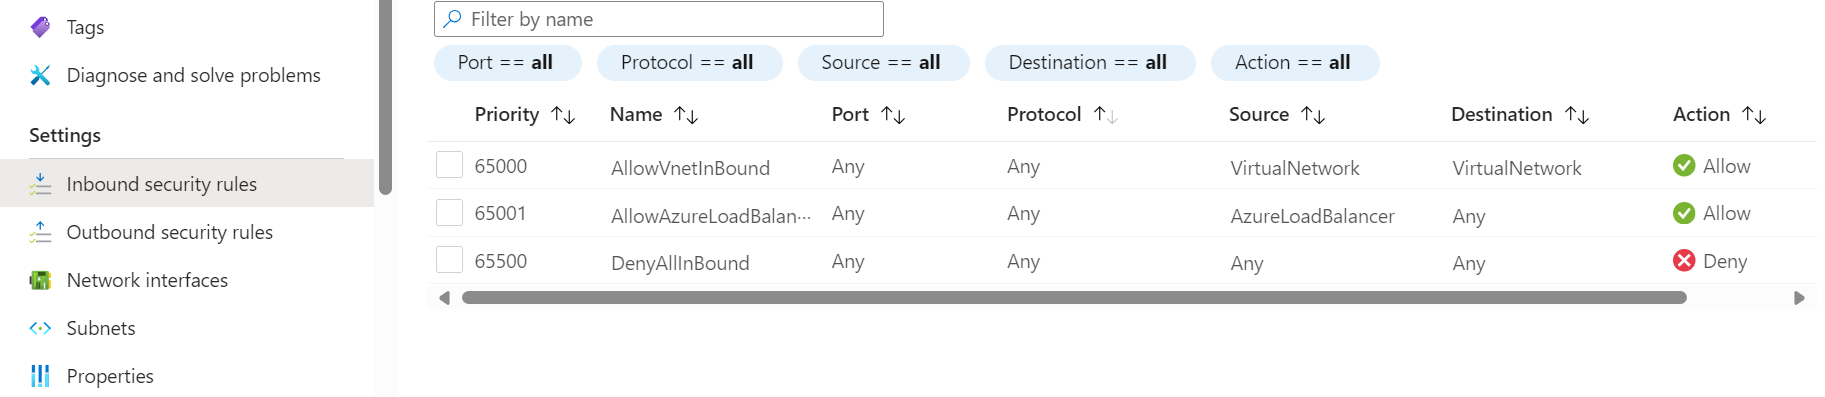Tick the checkbox for DenyAllInBound rule
This screenshot has height=397, width=1825.
coord(449,260)
